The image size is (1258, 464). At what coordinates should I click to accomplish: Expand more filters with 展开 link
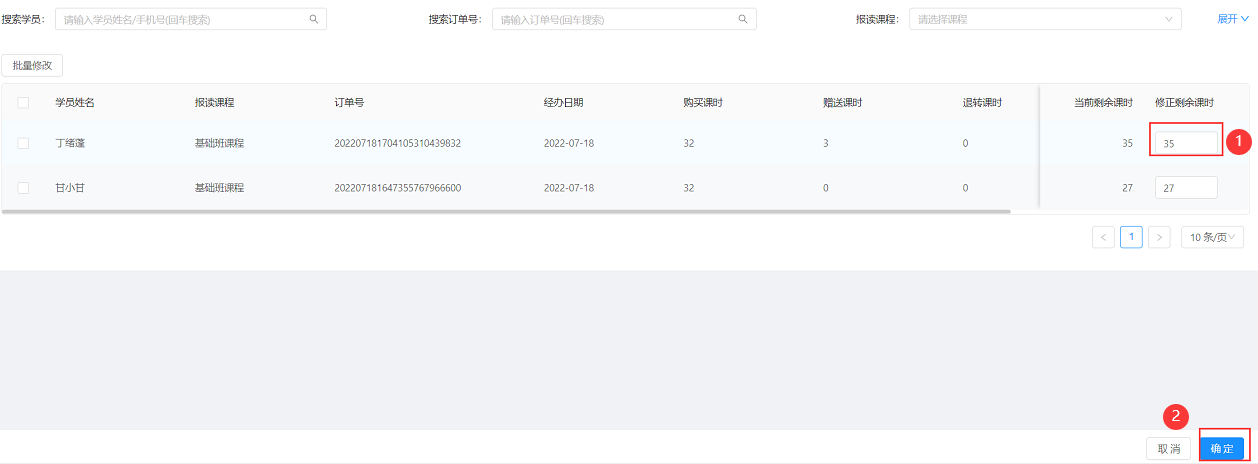(1233, 19)
